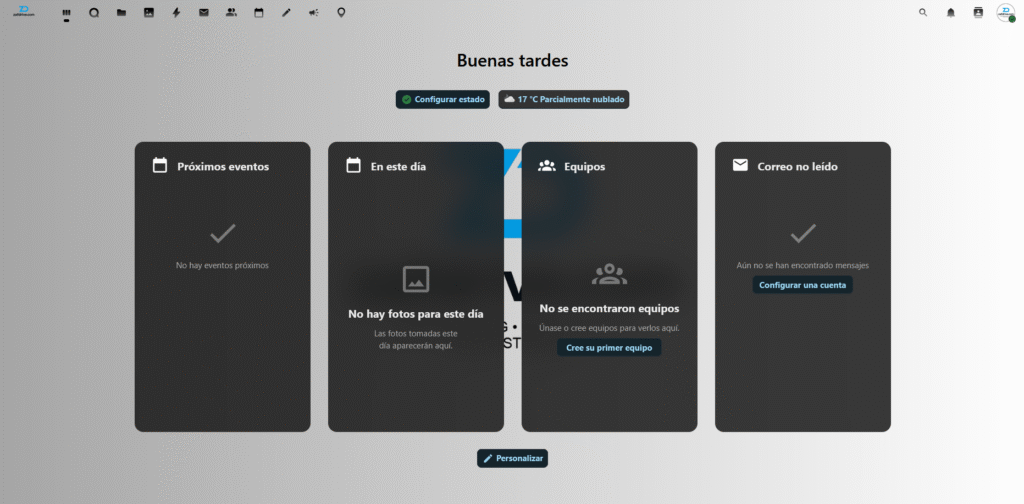Open the Maps location pin icon
The height and width of the screenshot is (504, 1024).
click(x=341, y=13)
